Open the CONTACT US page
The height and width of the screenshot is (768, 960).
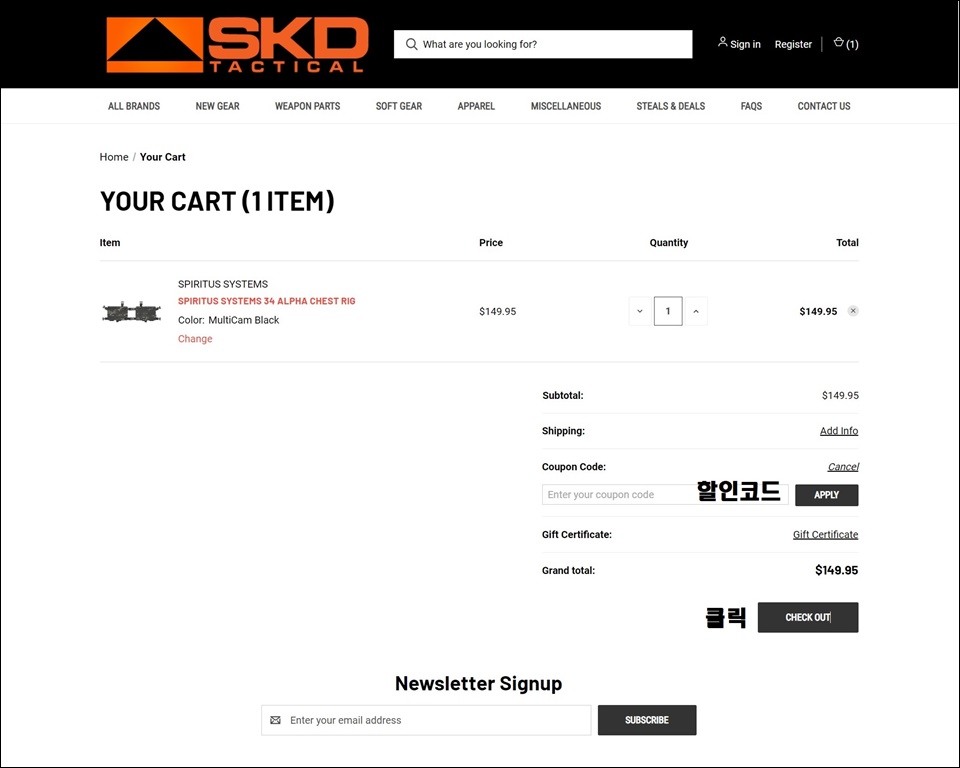pos(823,106)
